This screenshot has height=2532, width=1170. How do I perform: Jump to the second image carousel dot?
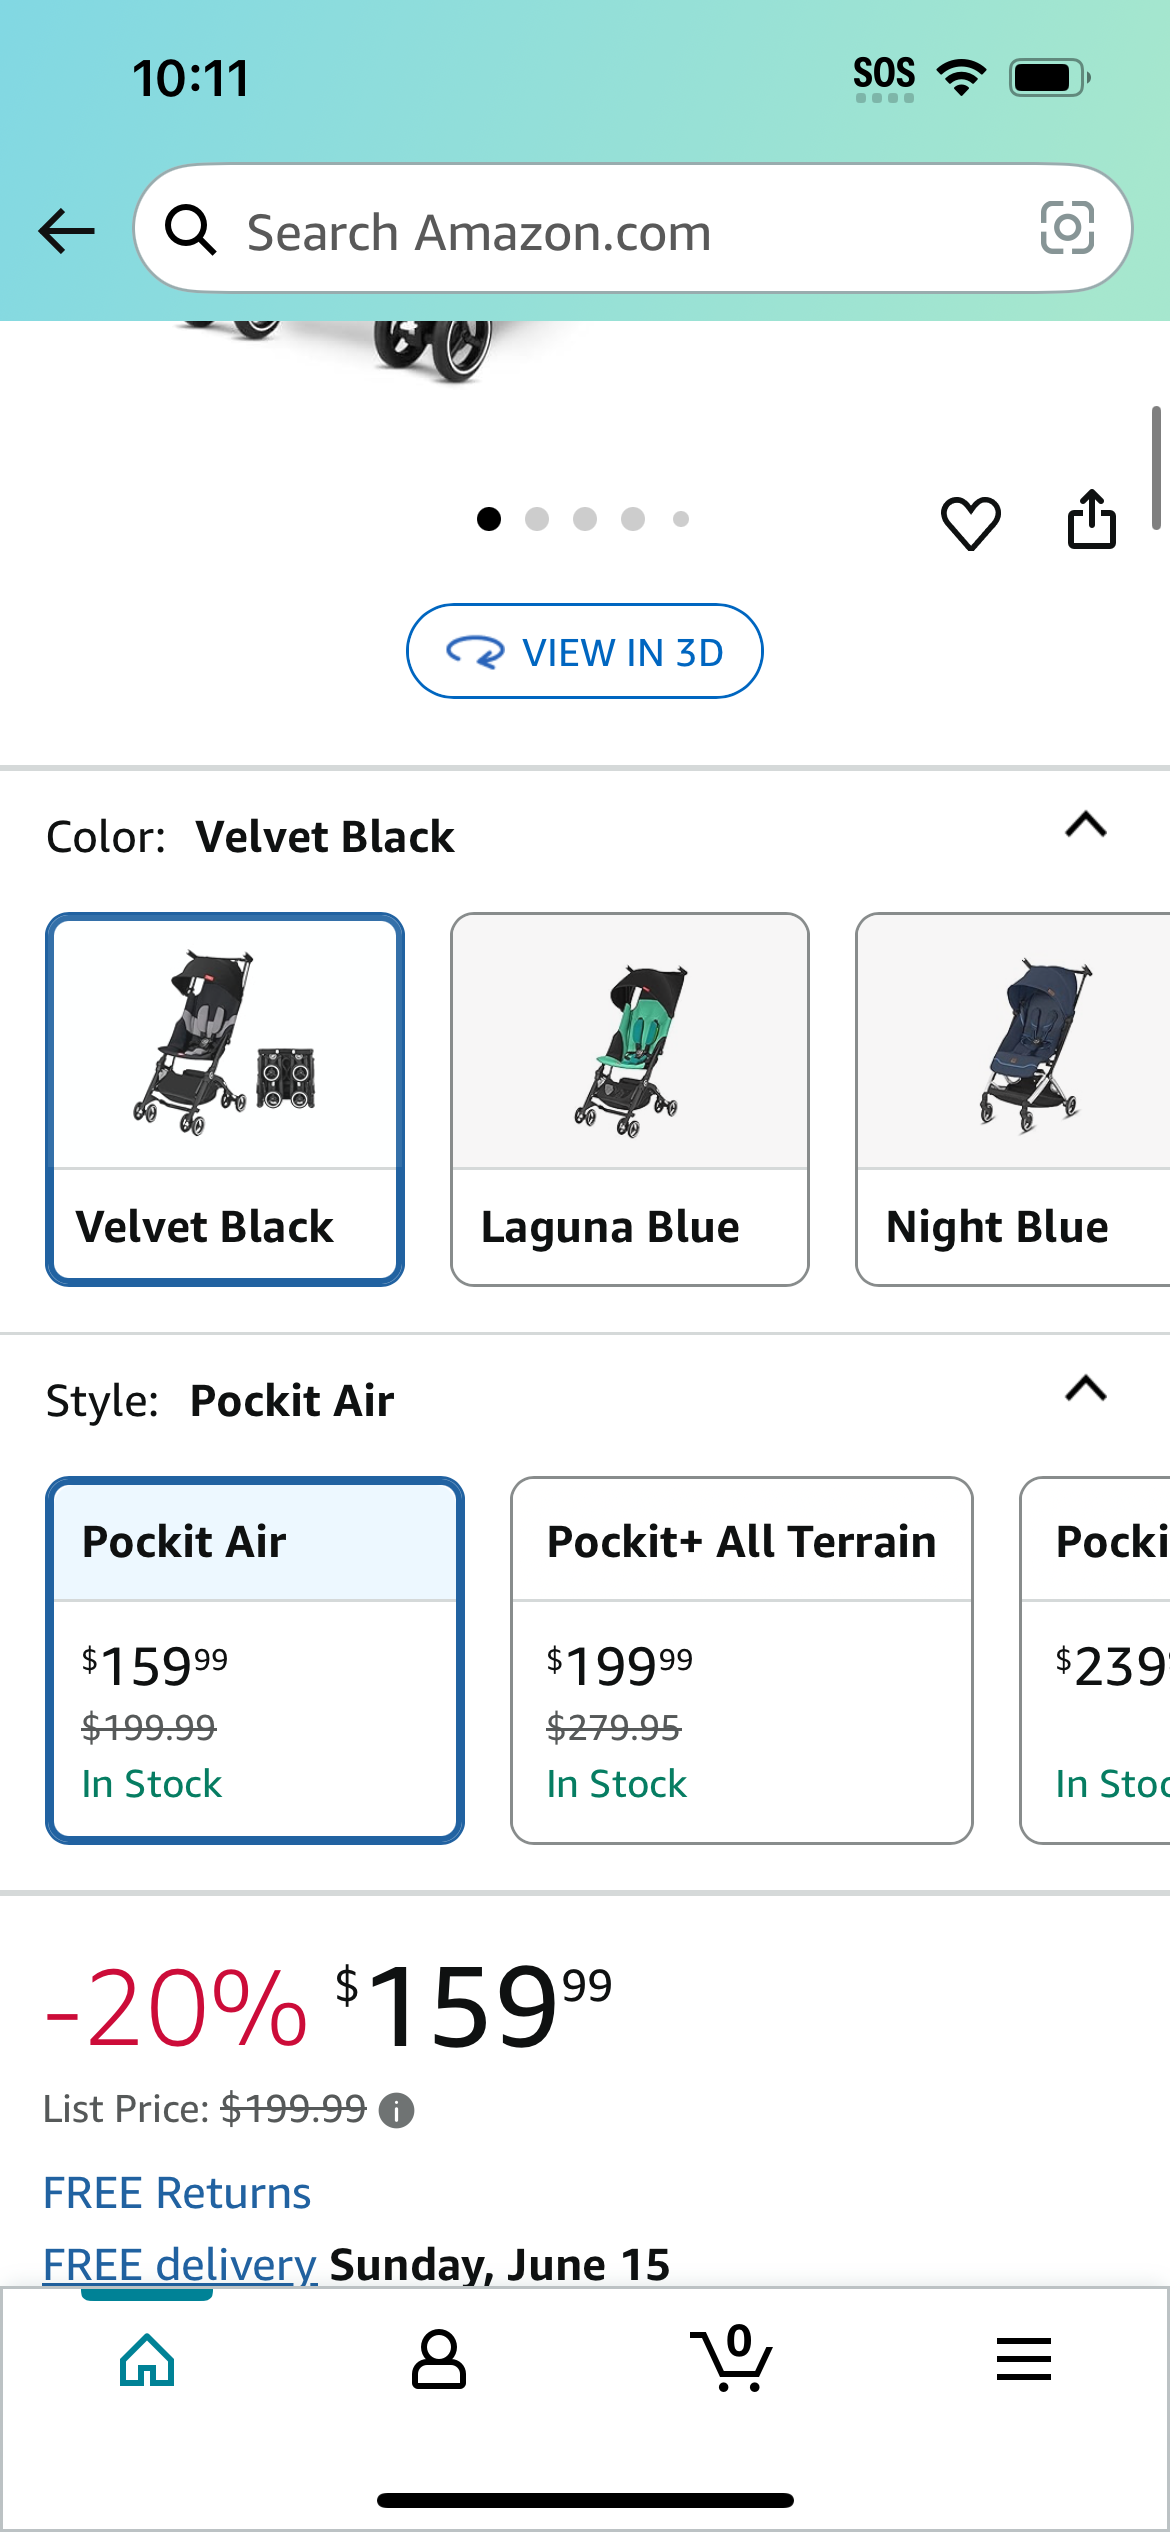[x=537, y=519]
